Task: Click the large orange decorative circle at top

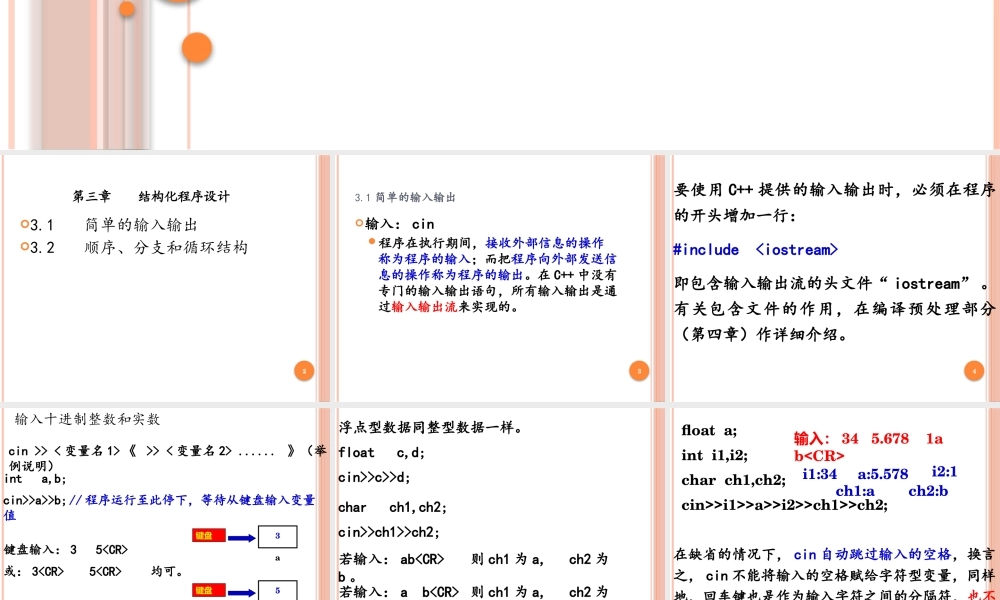Action: pyautogui.click(x=196, y=45)
